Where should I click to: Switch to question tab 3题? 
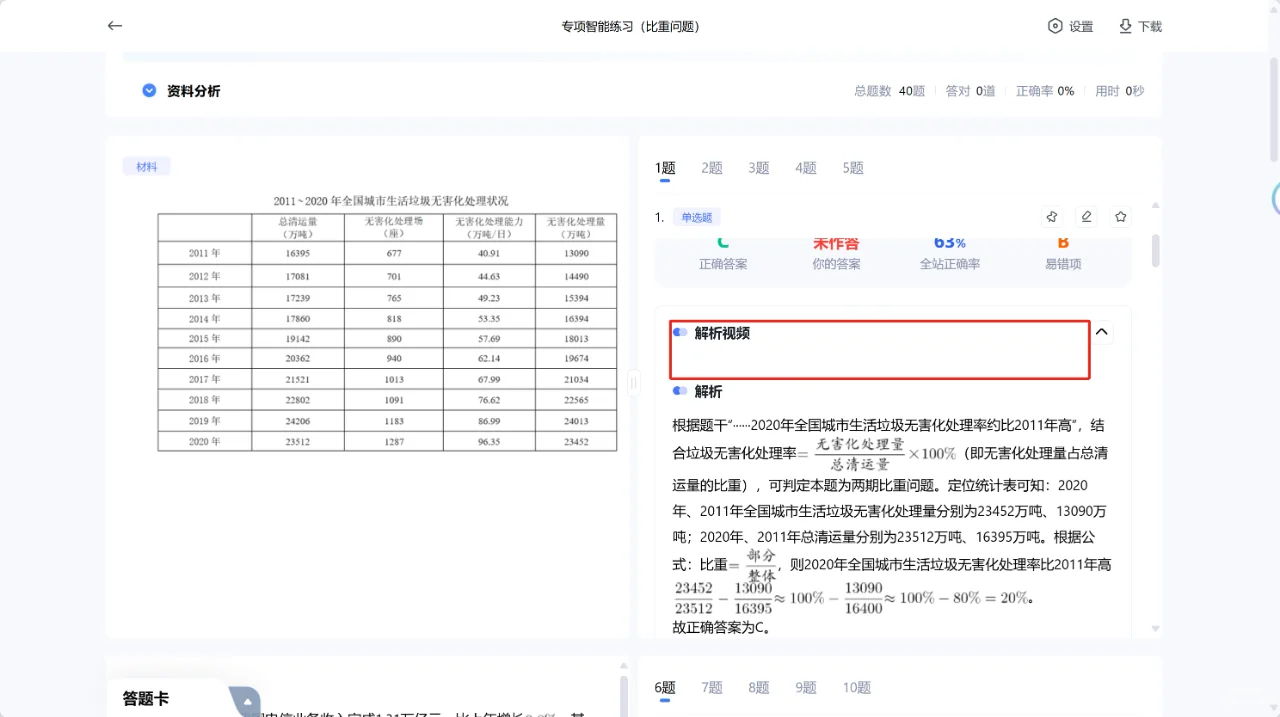click(x=758, y=167)
